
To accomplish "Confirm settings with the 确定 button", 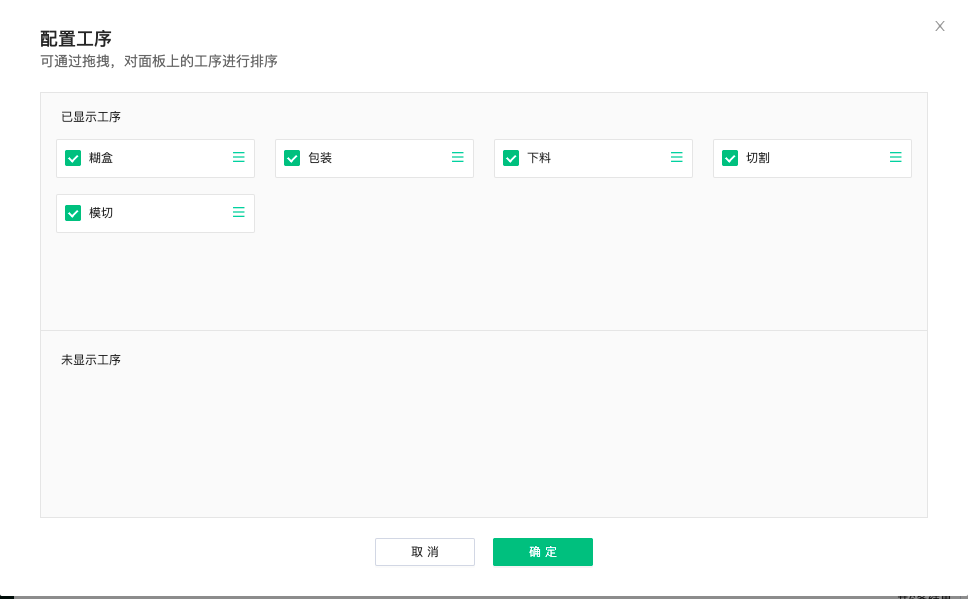I will click(x=543, y=552).
